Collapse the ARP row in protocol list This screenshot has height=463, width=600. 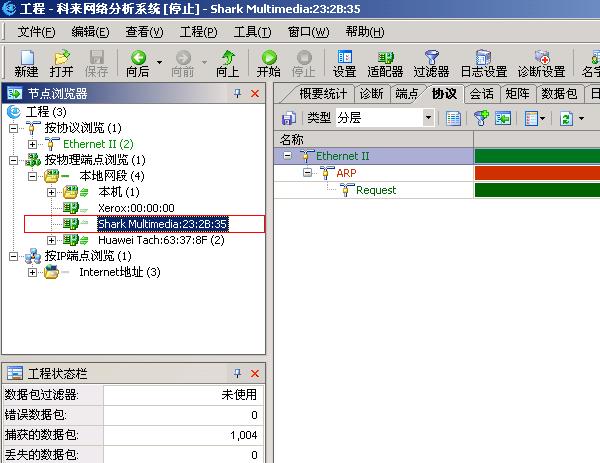(307, 173)
